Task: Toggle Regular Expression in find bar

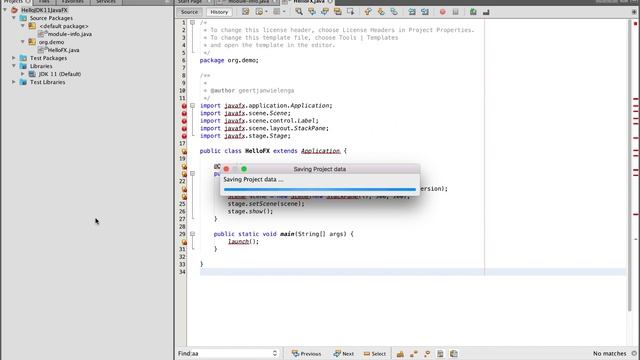Action: pyautogui.click(x=427, y=353)
